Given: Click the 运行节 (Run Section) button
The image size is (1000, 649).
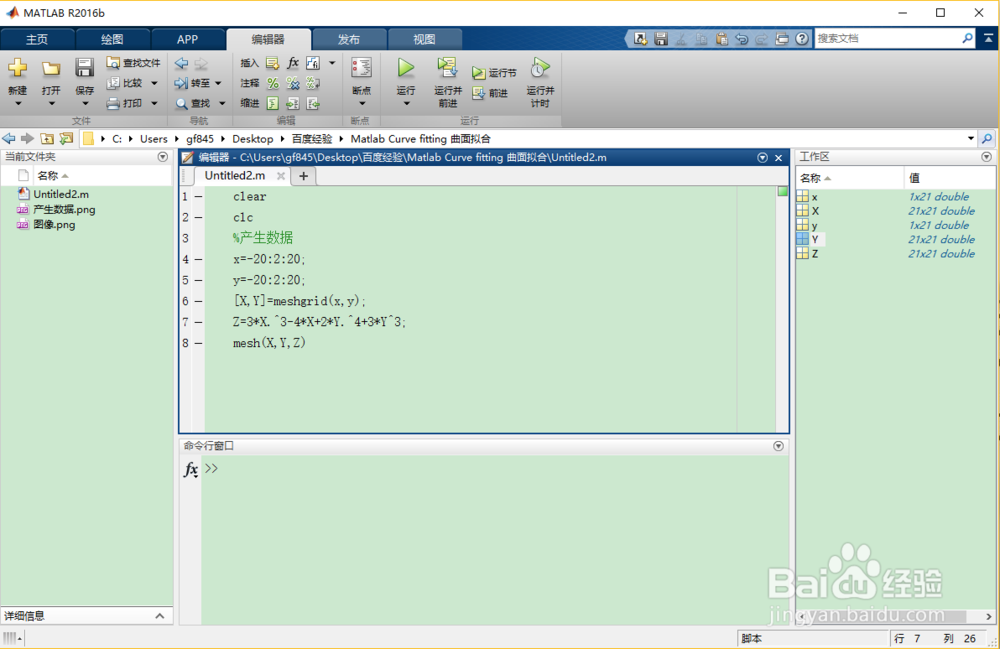Looking at the screenshot, I should (x=494, y=73).
